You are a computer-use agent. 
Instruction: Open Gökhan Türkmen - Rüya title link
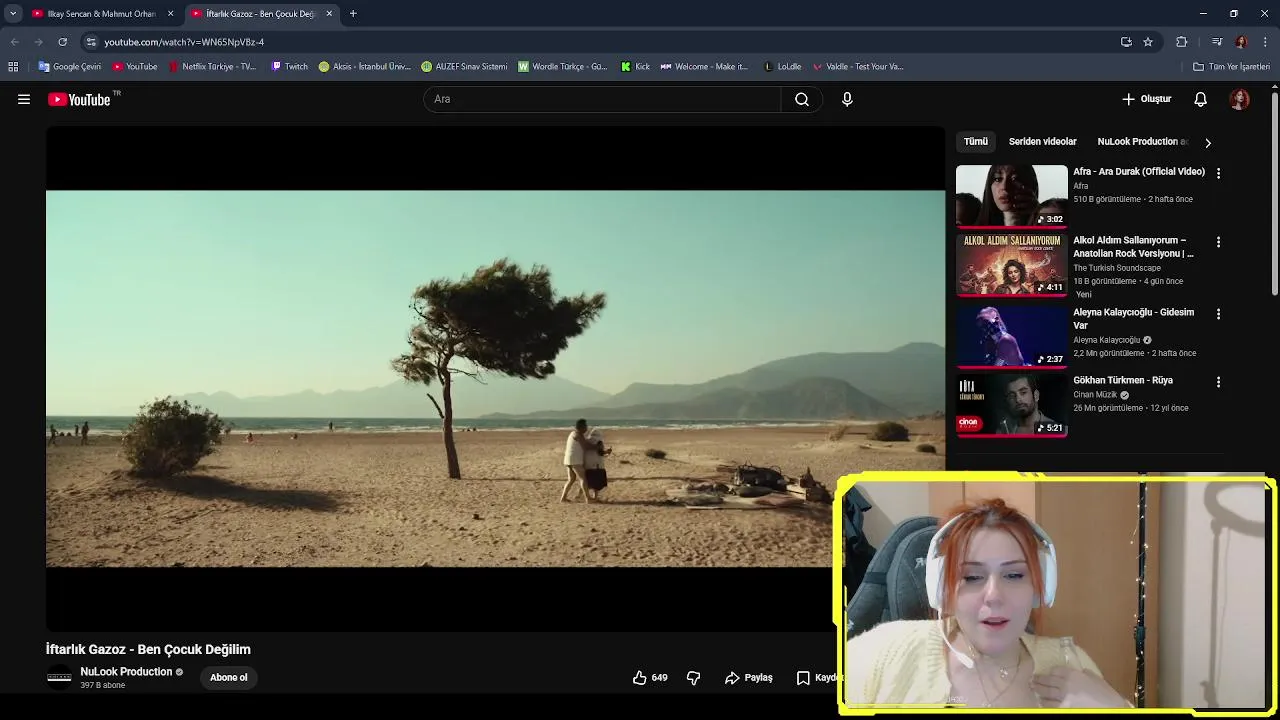click(x=1123, y=380)
